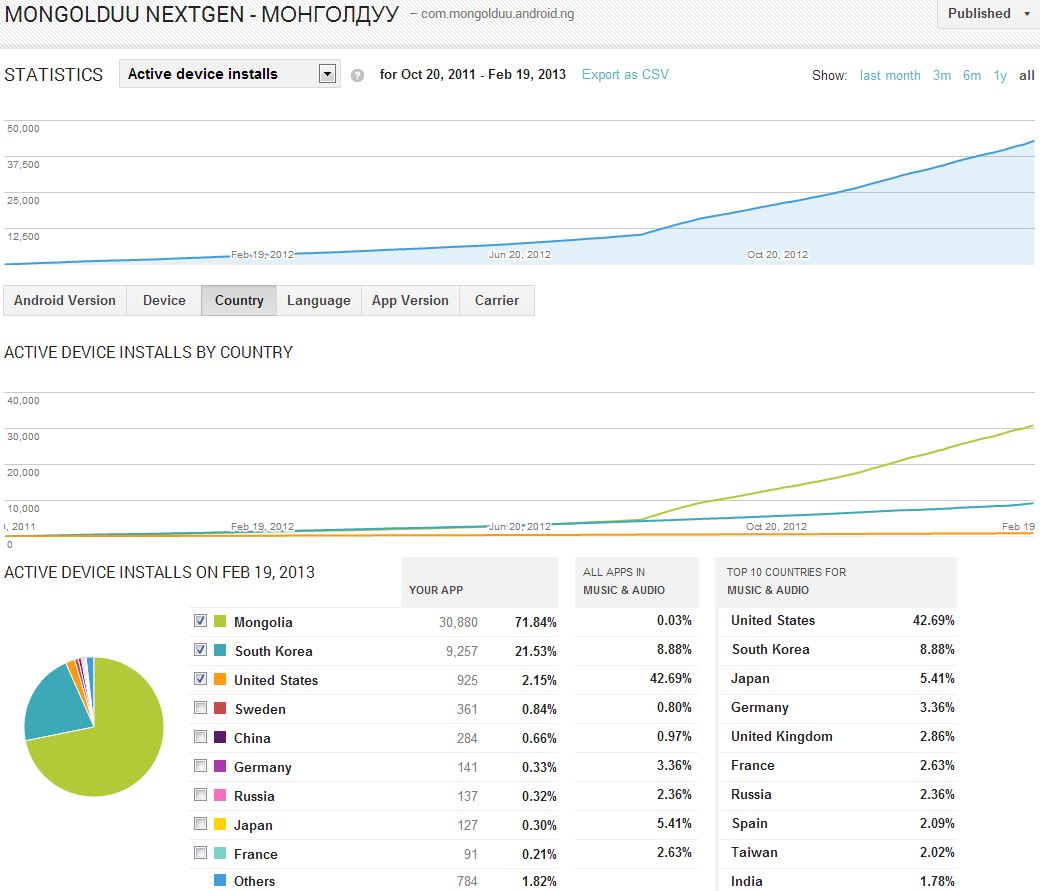This screenshot has height=891, width=1040.
Task: Click Others blue color swatch
Action: (x=220, y=880)
